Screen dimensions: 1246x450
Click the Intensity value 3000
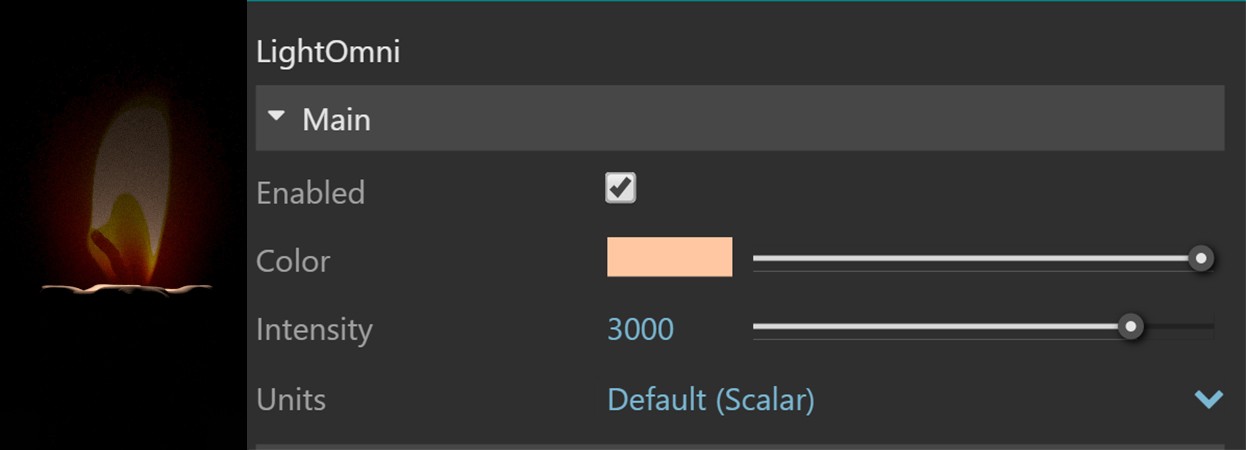pos(640,329)
